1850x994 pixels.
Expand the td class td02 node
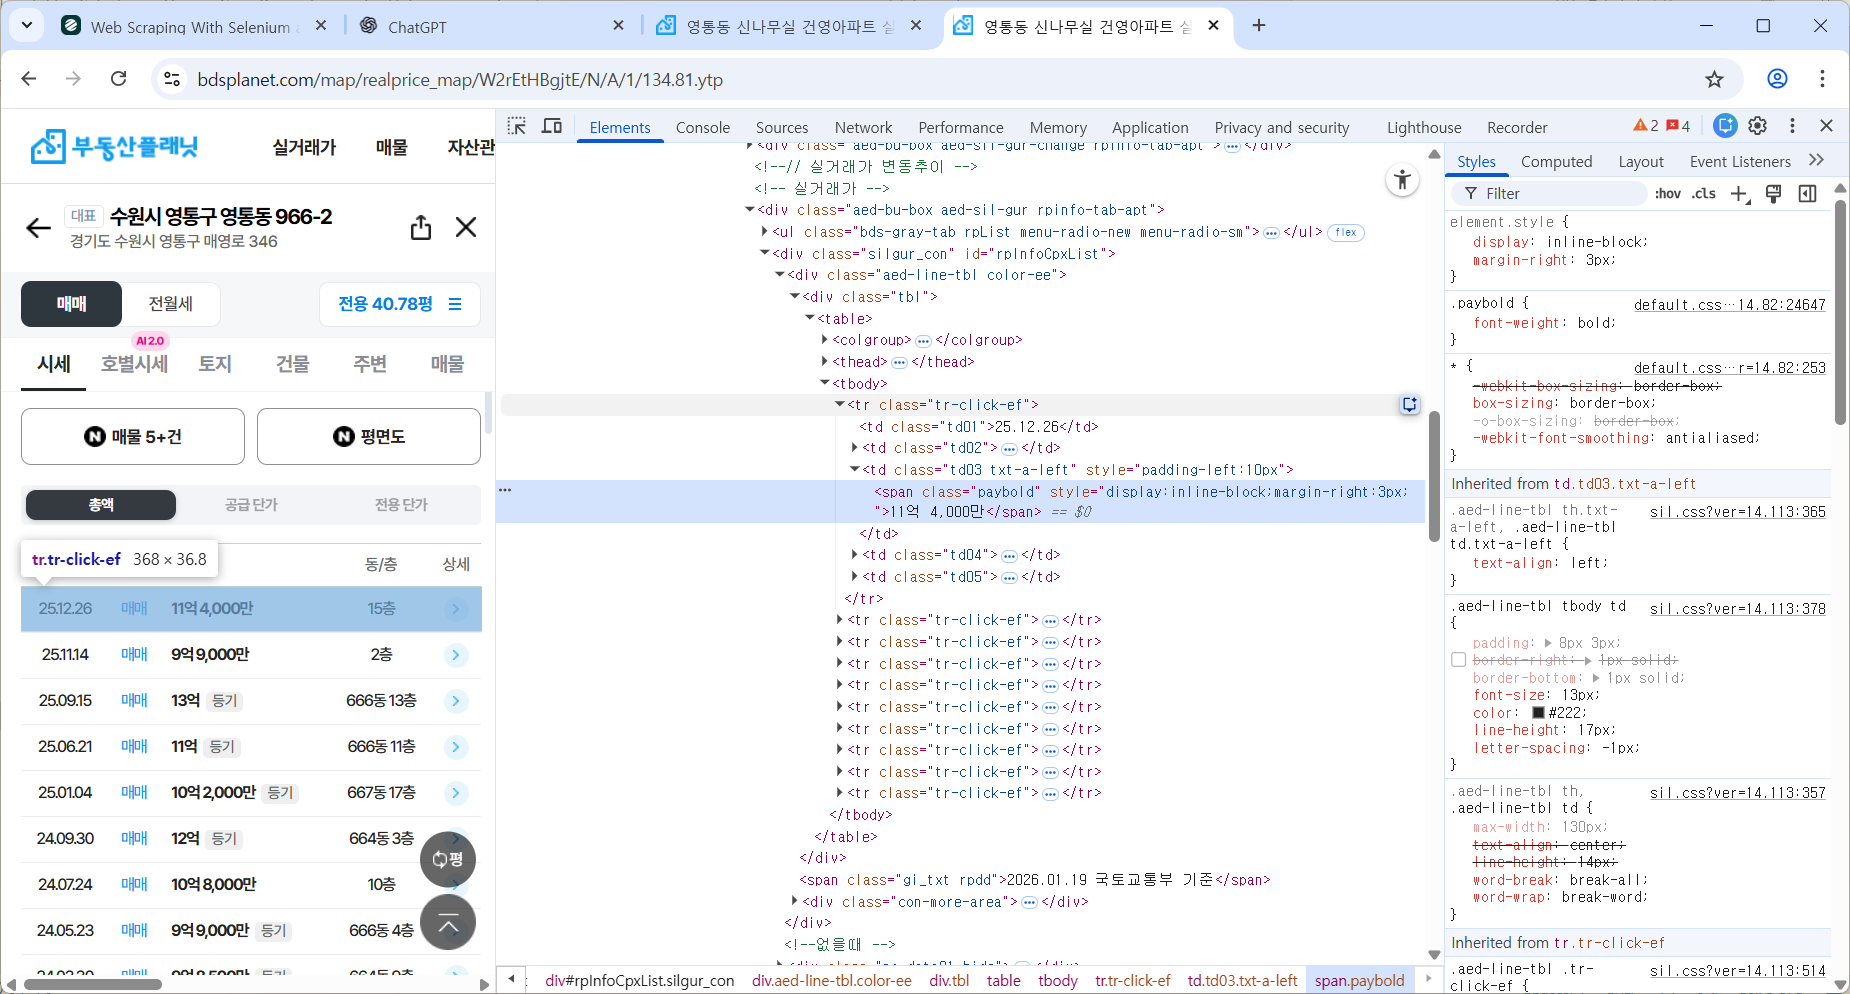coord(855,448)
